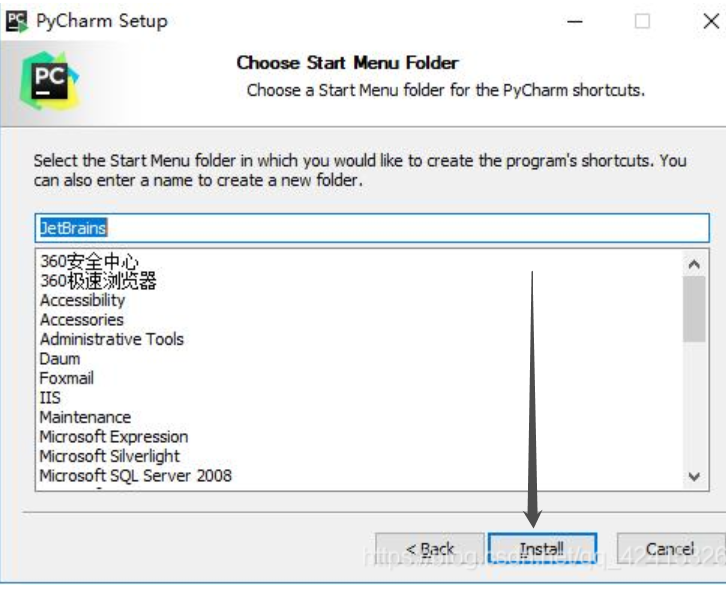This screenshot has height=591, width=726.
Task: Select Microsoft SQL Server 2008 folder
Action: coord(136,475)
